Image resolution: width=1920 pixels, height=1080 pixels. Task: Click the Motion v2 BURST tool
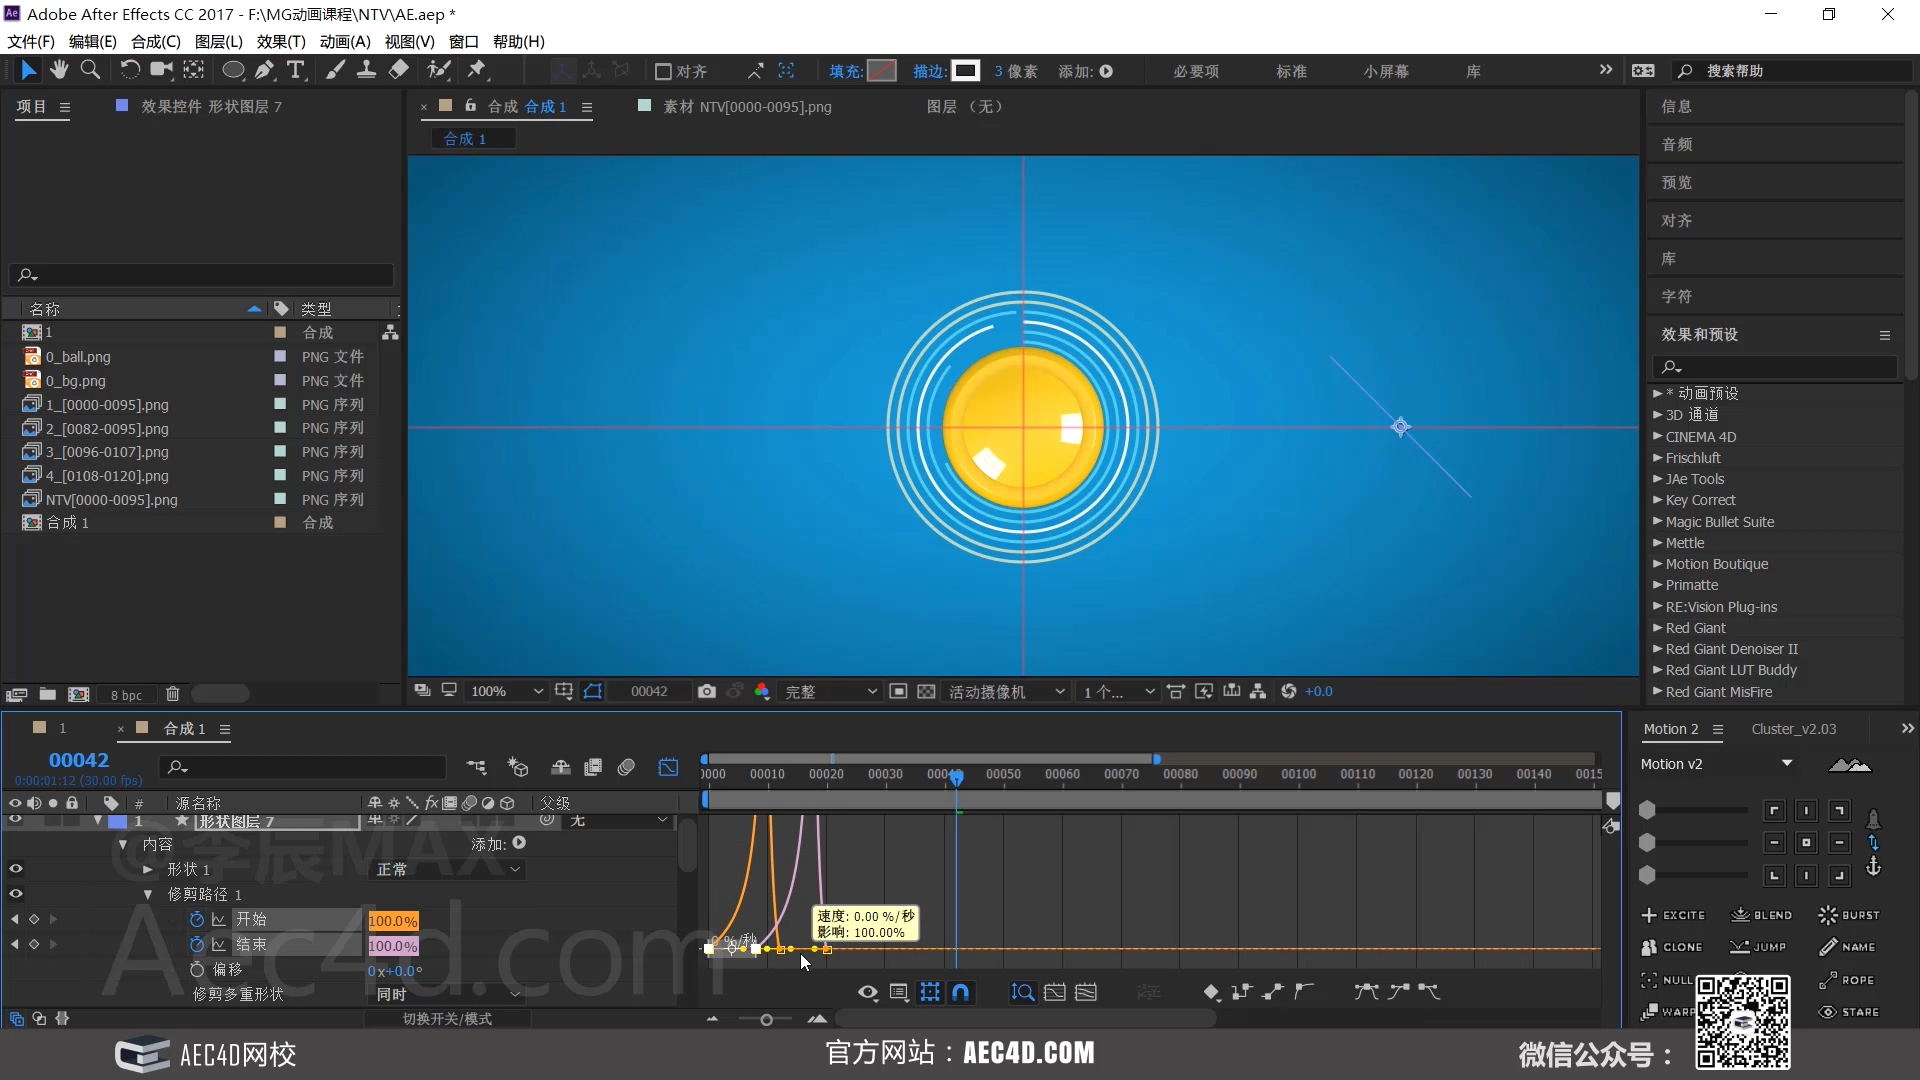pyautogui.click(x=1849, y=915)
